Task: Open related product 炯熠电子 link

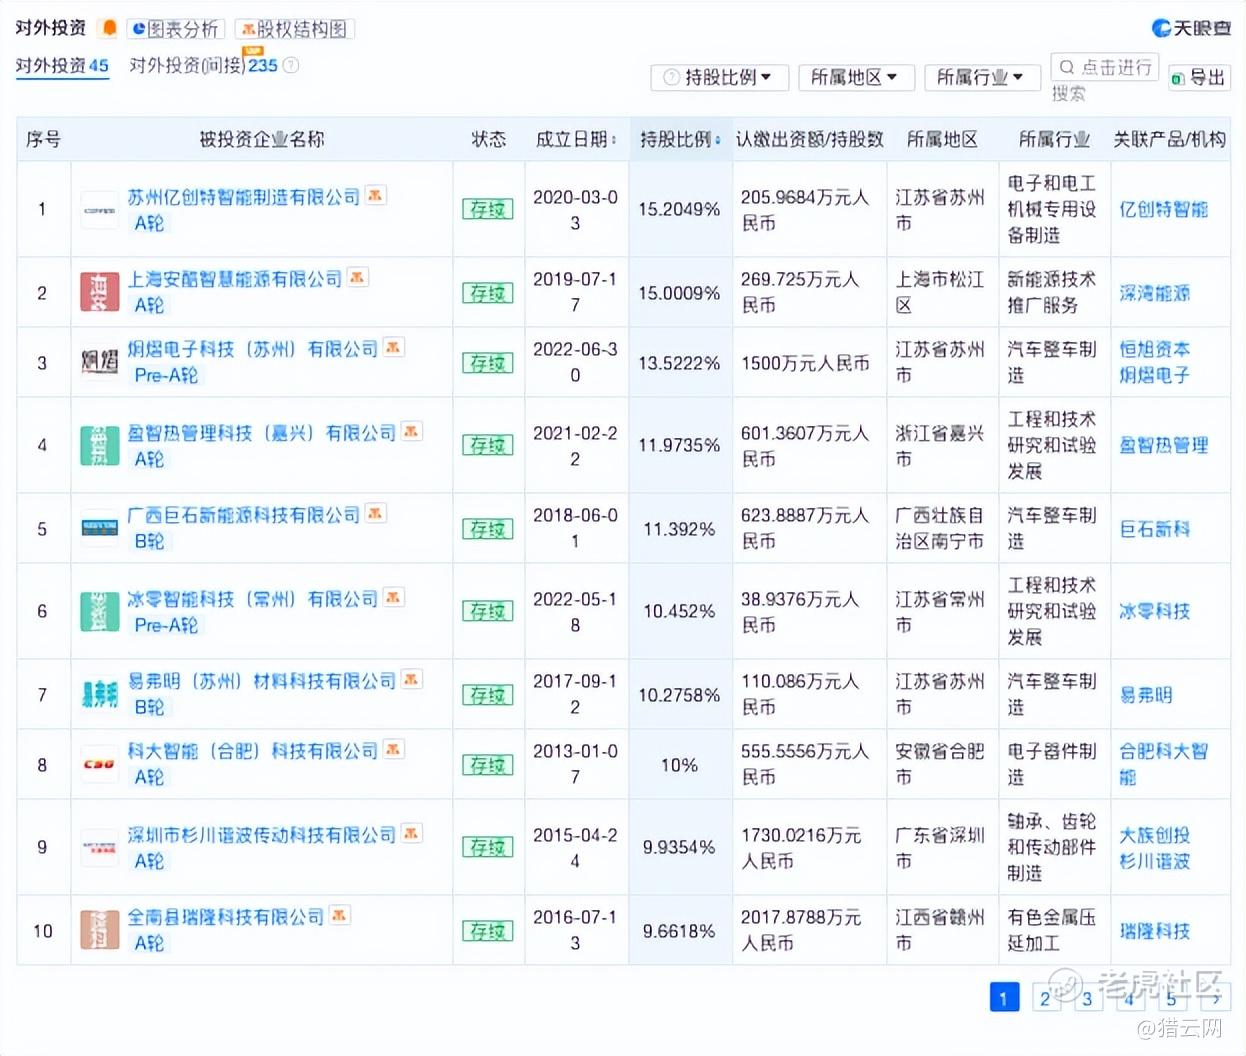Action: tap(1154, 375)
